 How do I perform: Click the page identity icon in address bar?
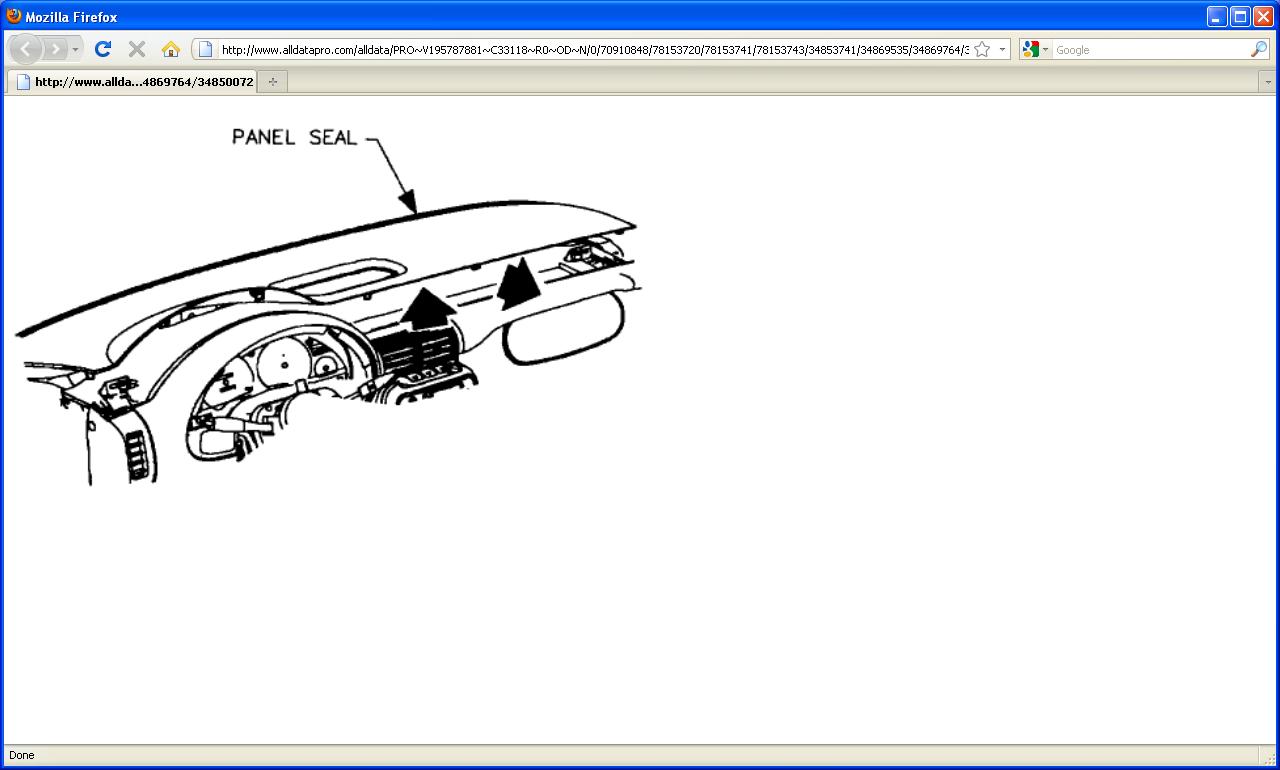pyautogui.click(x=205, y=49)
